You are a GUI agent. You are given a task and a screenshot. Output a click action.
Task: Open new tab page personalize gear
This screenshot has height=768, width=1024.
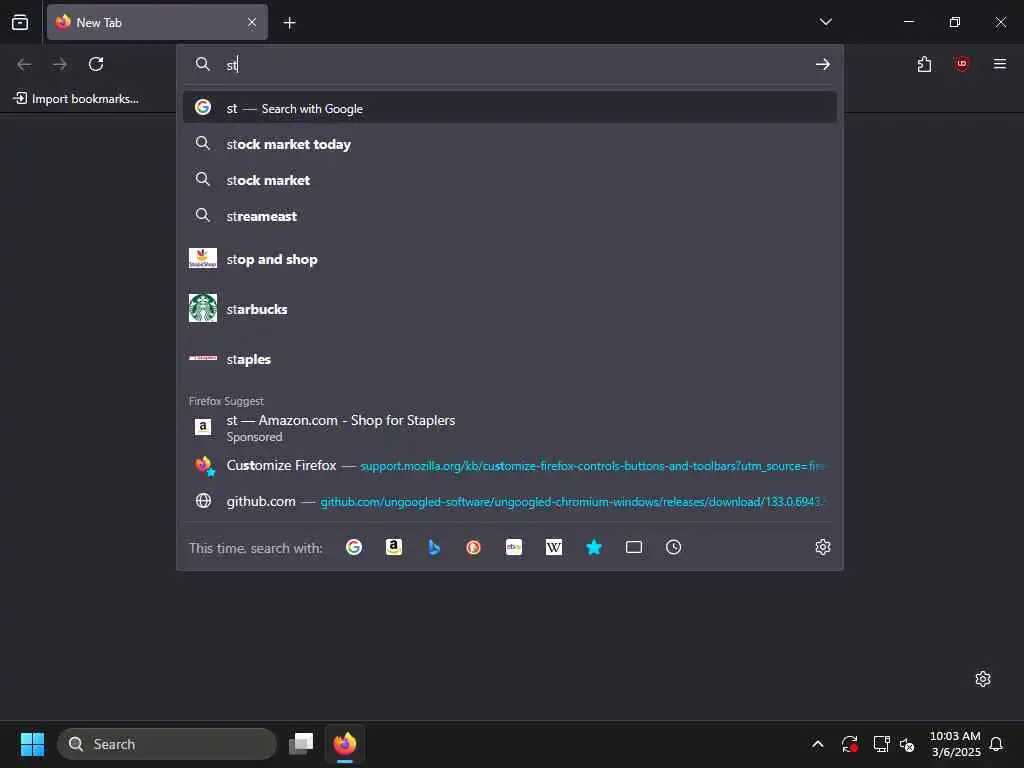coord(982,679)
